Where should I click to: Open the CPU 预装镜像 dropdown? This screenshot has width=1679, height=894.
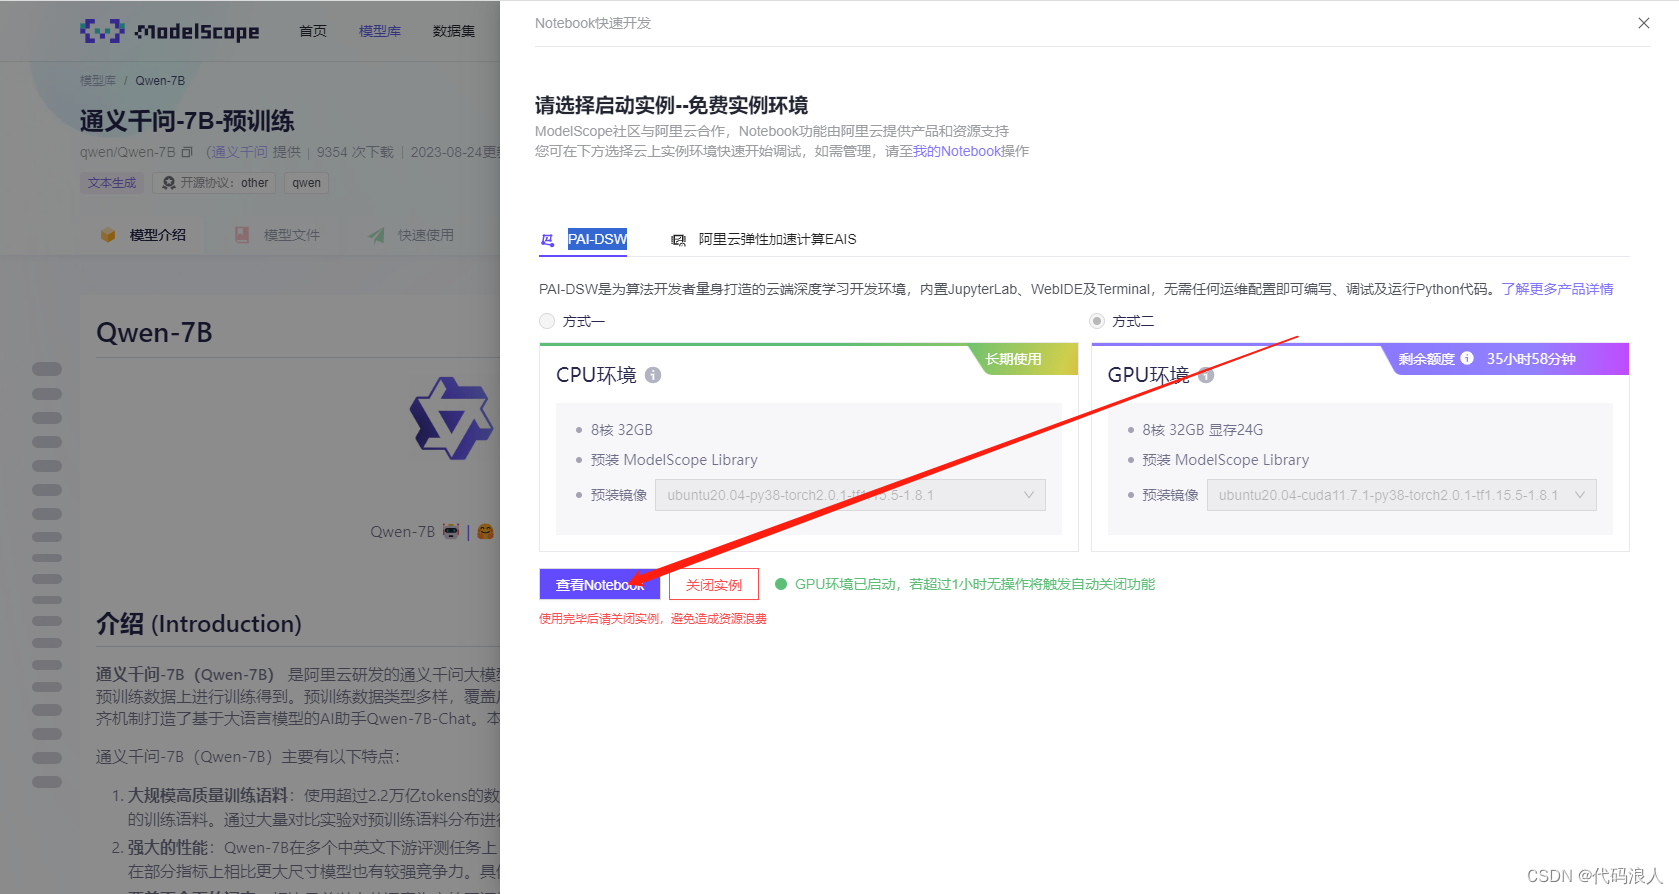[x=850, y=495]
